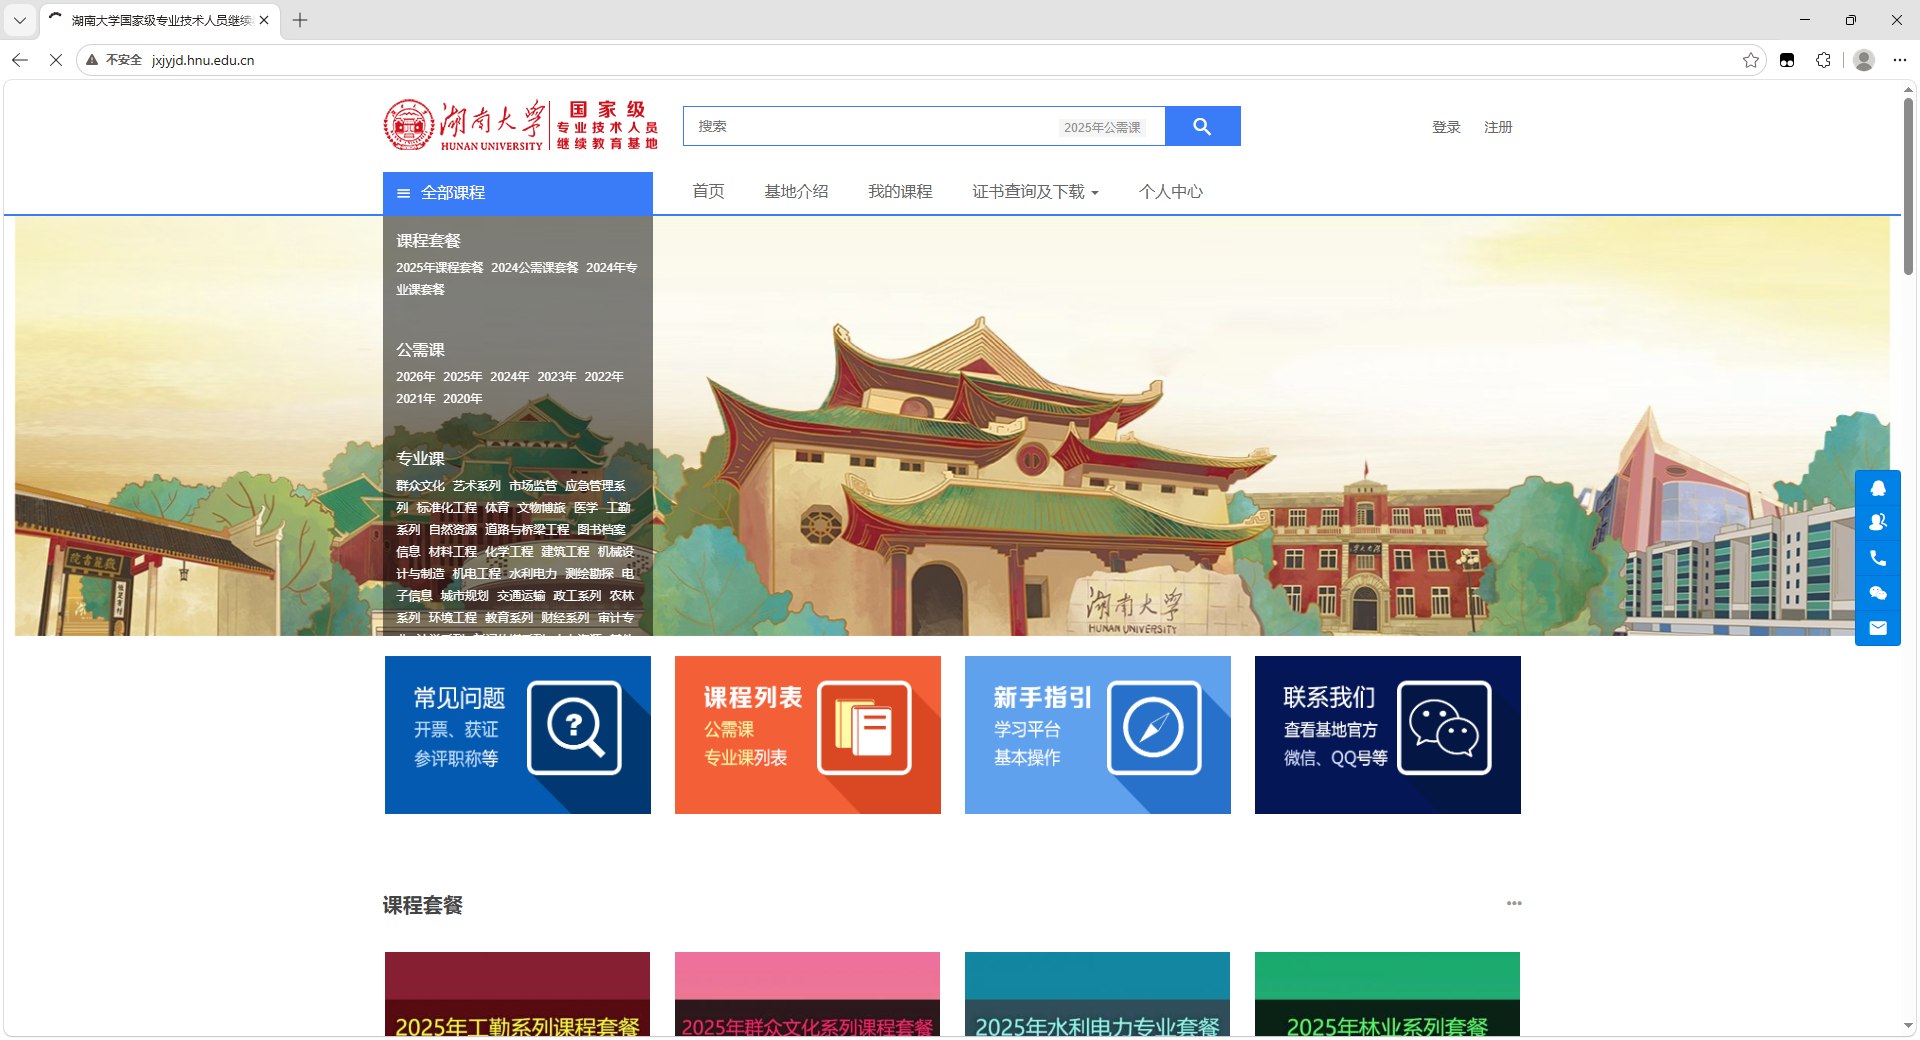This screenshot has width=1920, height=1040.
Task: Select 2025年 under 公需课
Action: [x=462, y=377]
